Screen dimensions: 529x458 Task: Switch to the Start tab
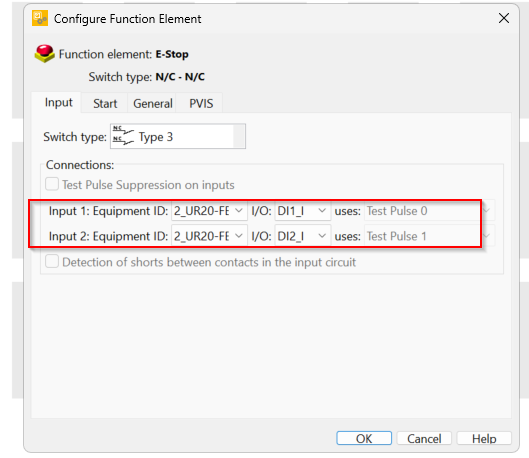point(105,103)
